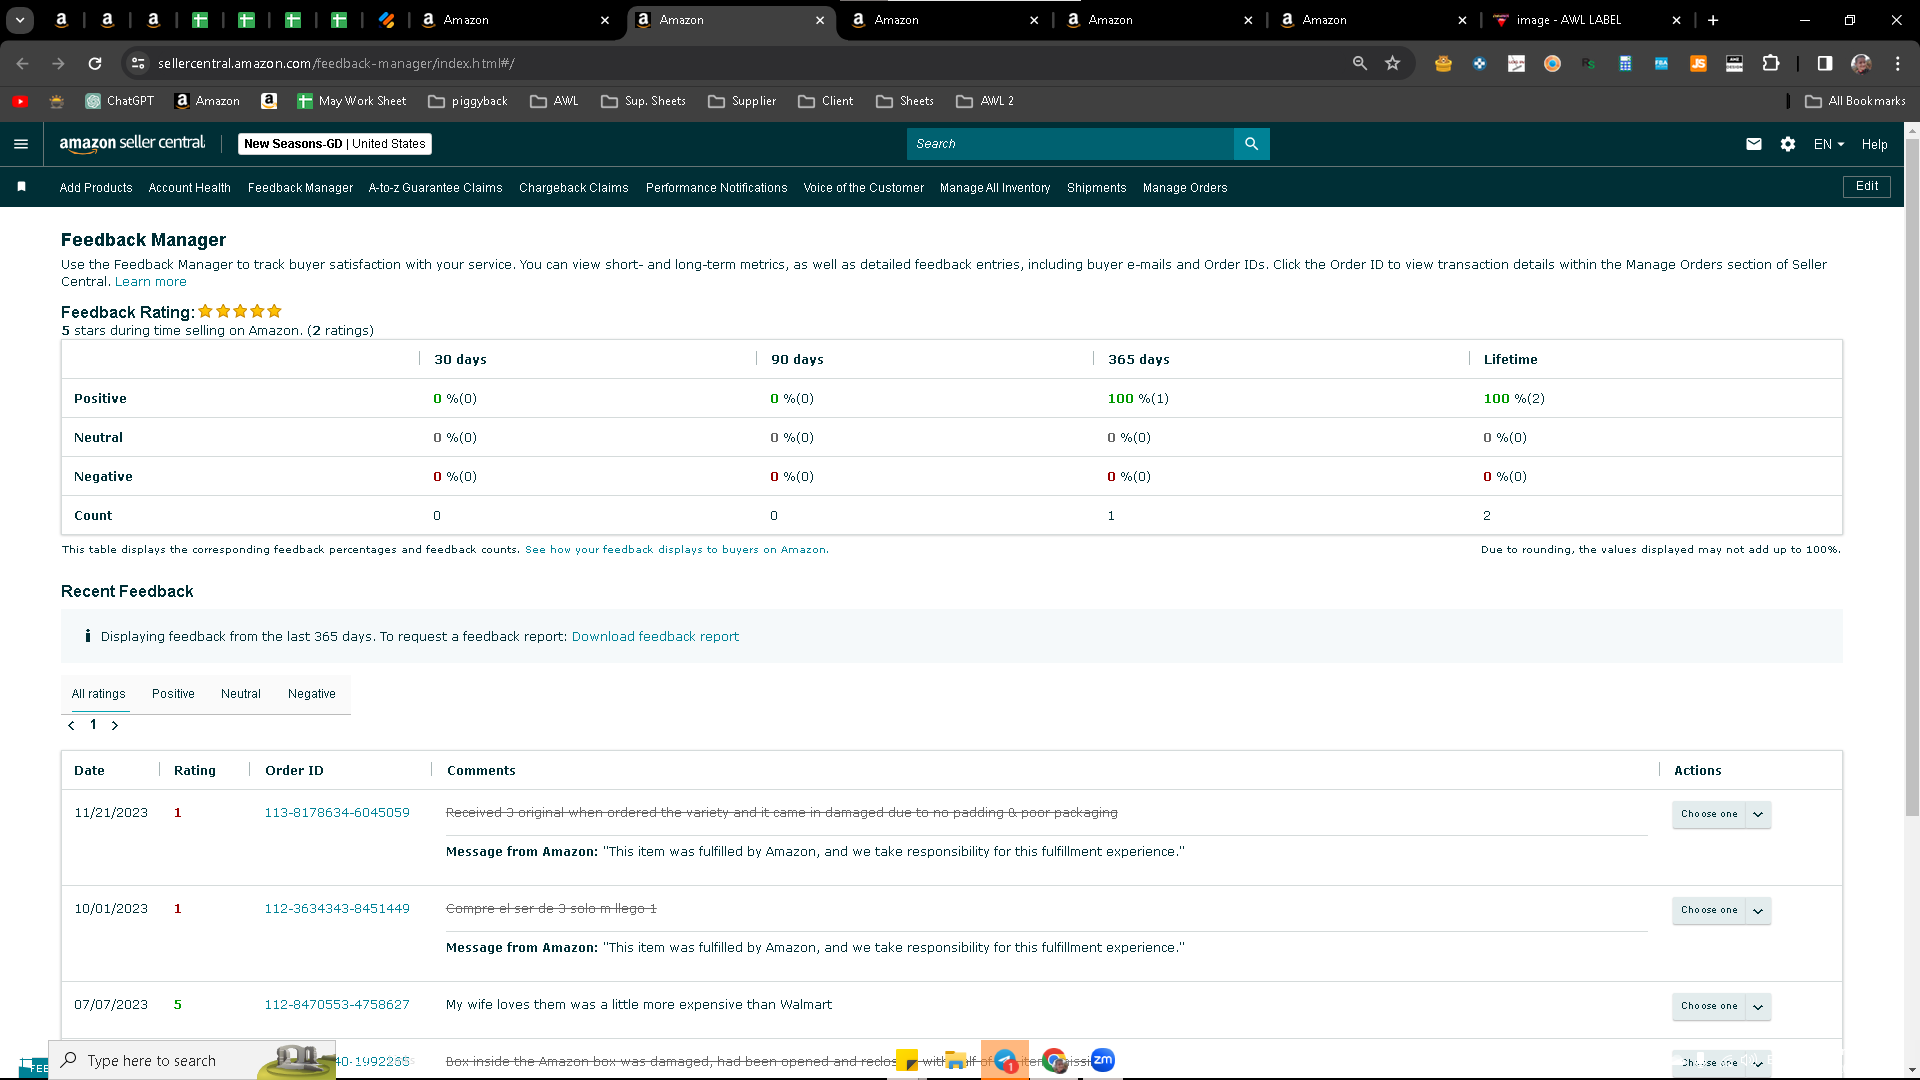
Task: Open the Extensions puzzle-piece icon
Action: (x=1771, y=63)
